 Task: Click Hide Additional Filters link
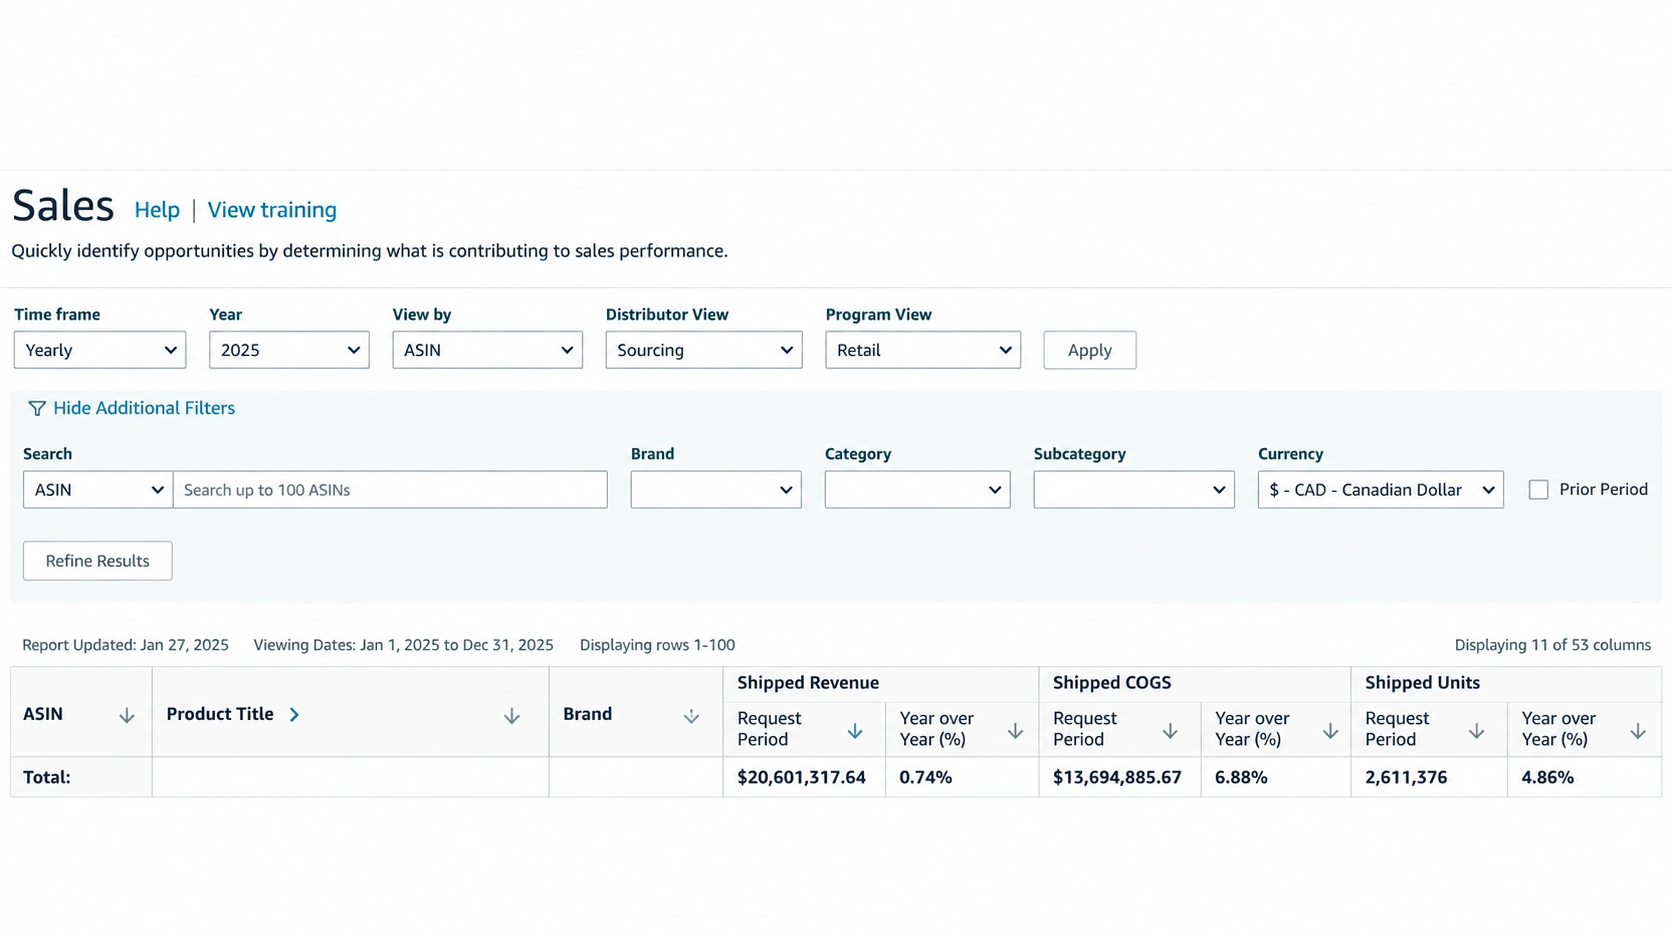click(x=144, y=408)
